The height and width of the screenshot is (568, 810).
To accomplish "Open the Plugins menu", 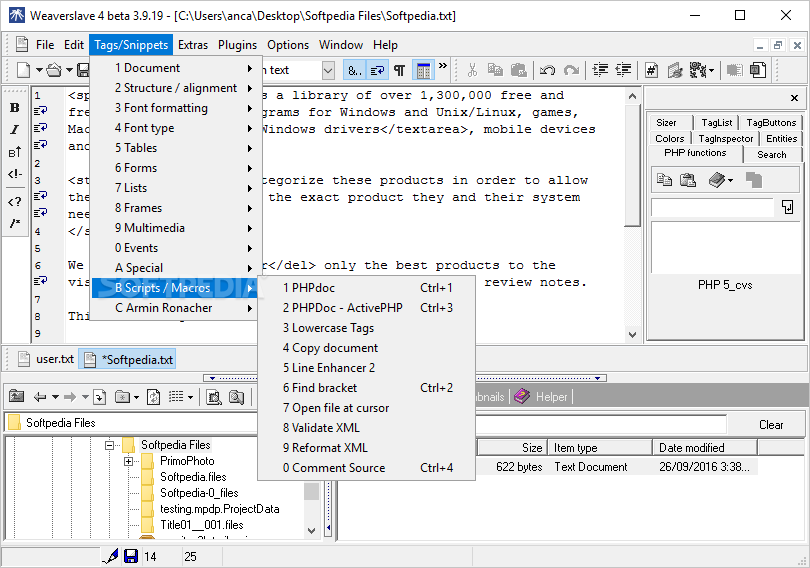I will [x=237, y=45].
